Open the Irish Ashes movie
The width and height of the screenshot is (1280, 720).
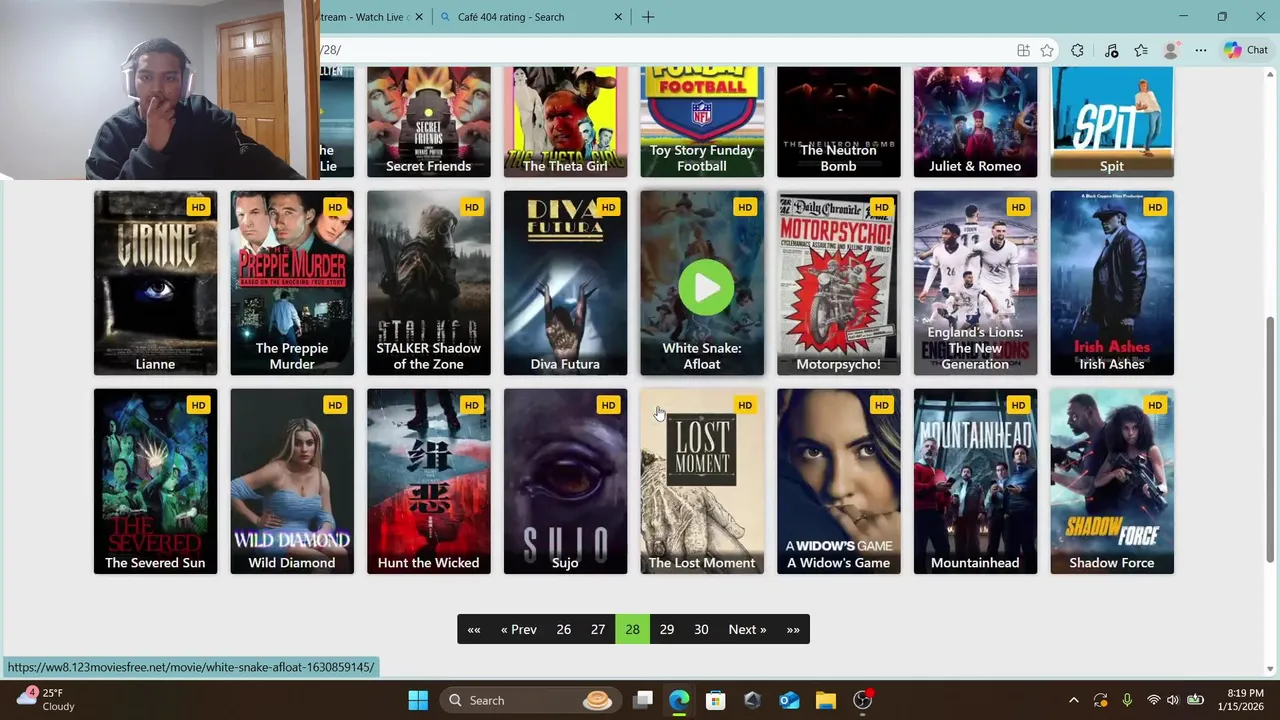(1112, 283)
